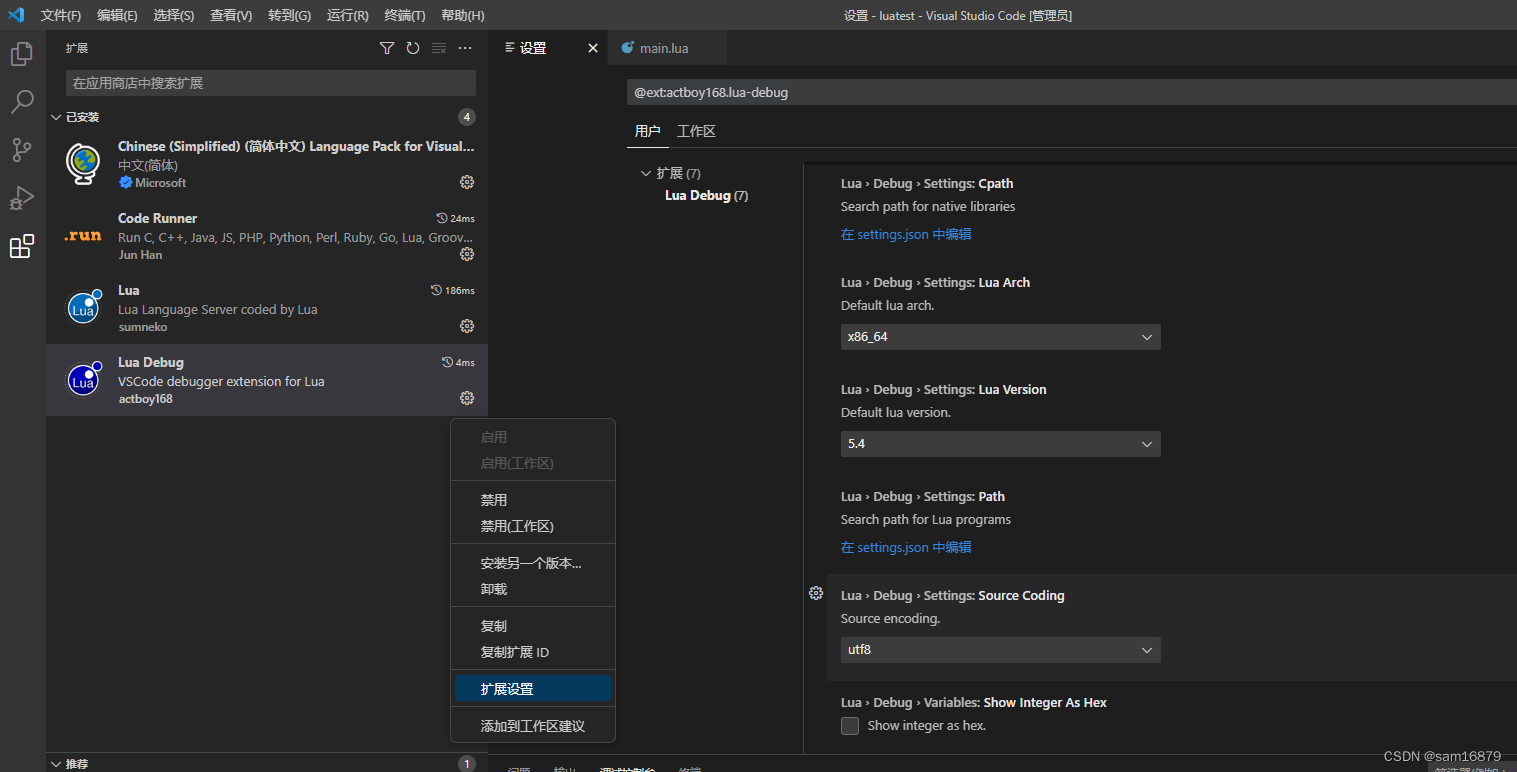Click the Chinese Language Pack globe icon
The image size is (1517, 772).
tap(83, 163)
